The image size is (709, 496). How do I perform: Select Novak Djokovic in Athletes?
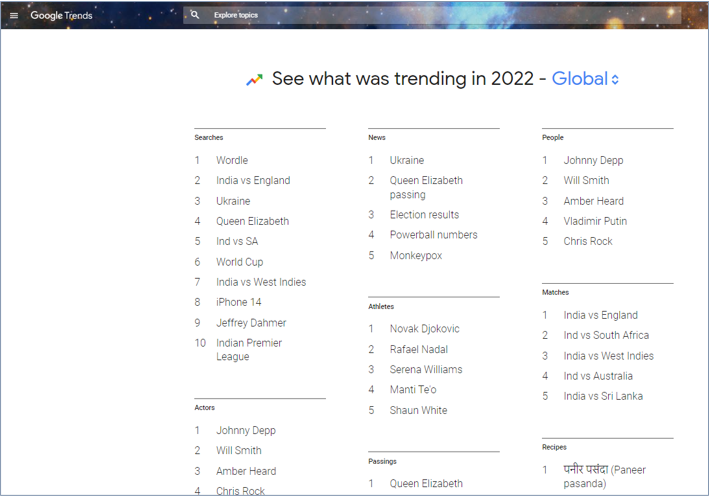tap(425, 329)
